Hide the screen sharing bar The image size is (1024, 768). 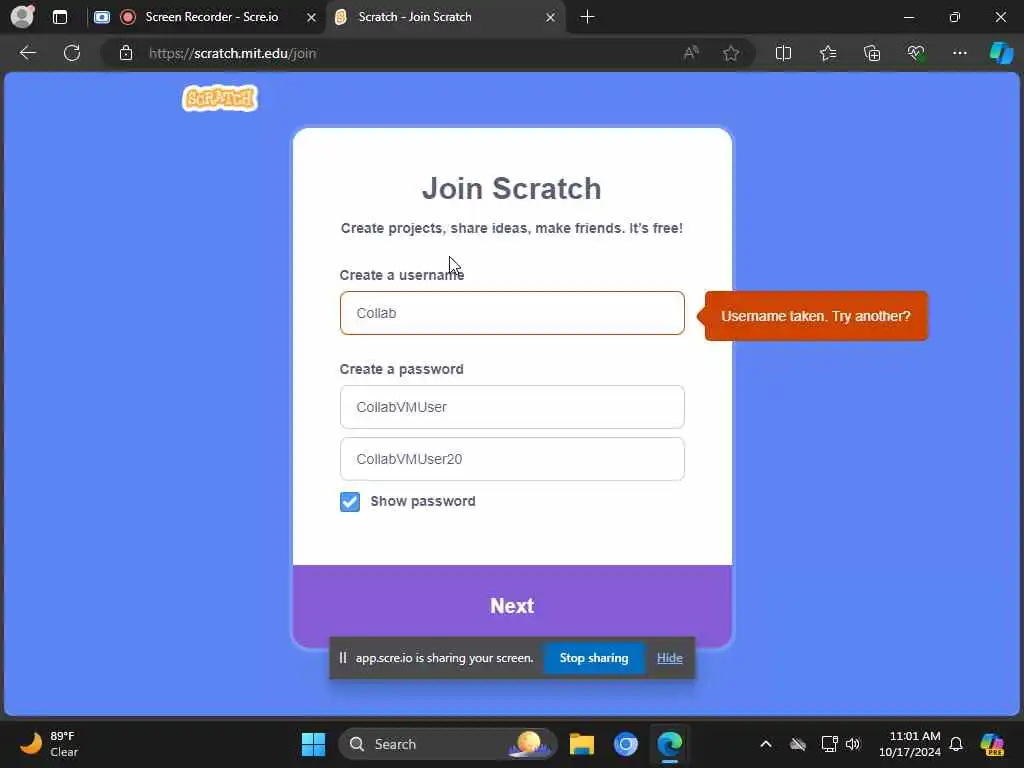pos(669,658)
